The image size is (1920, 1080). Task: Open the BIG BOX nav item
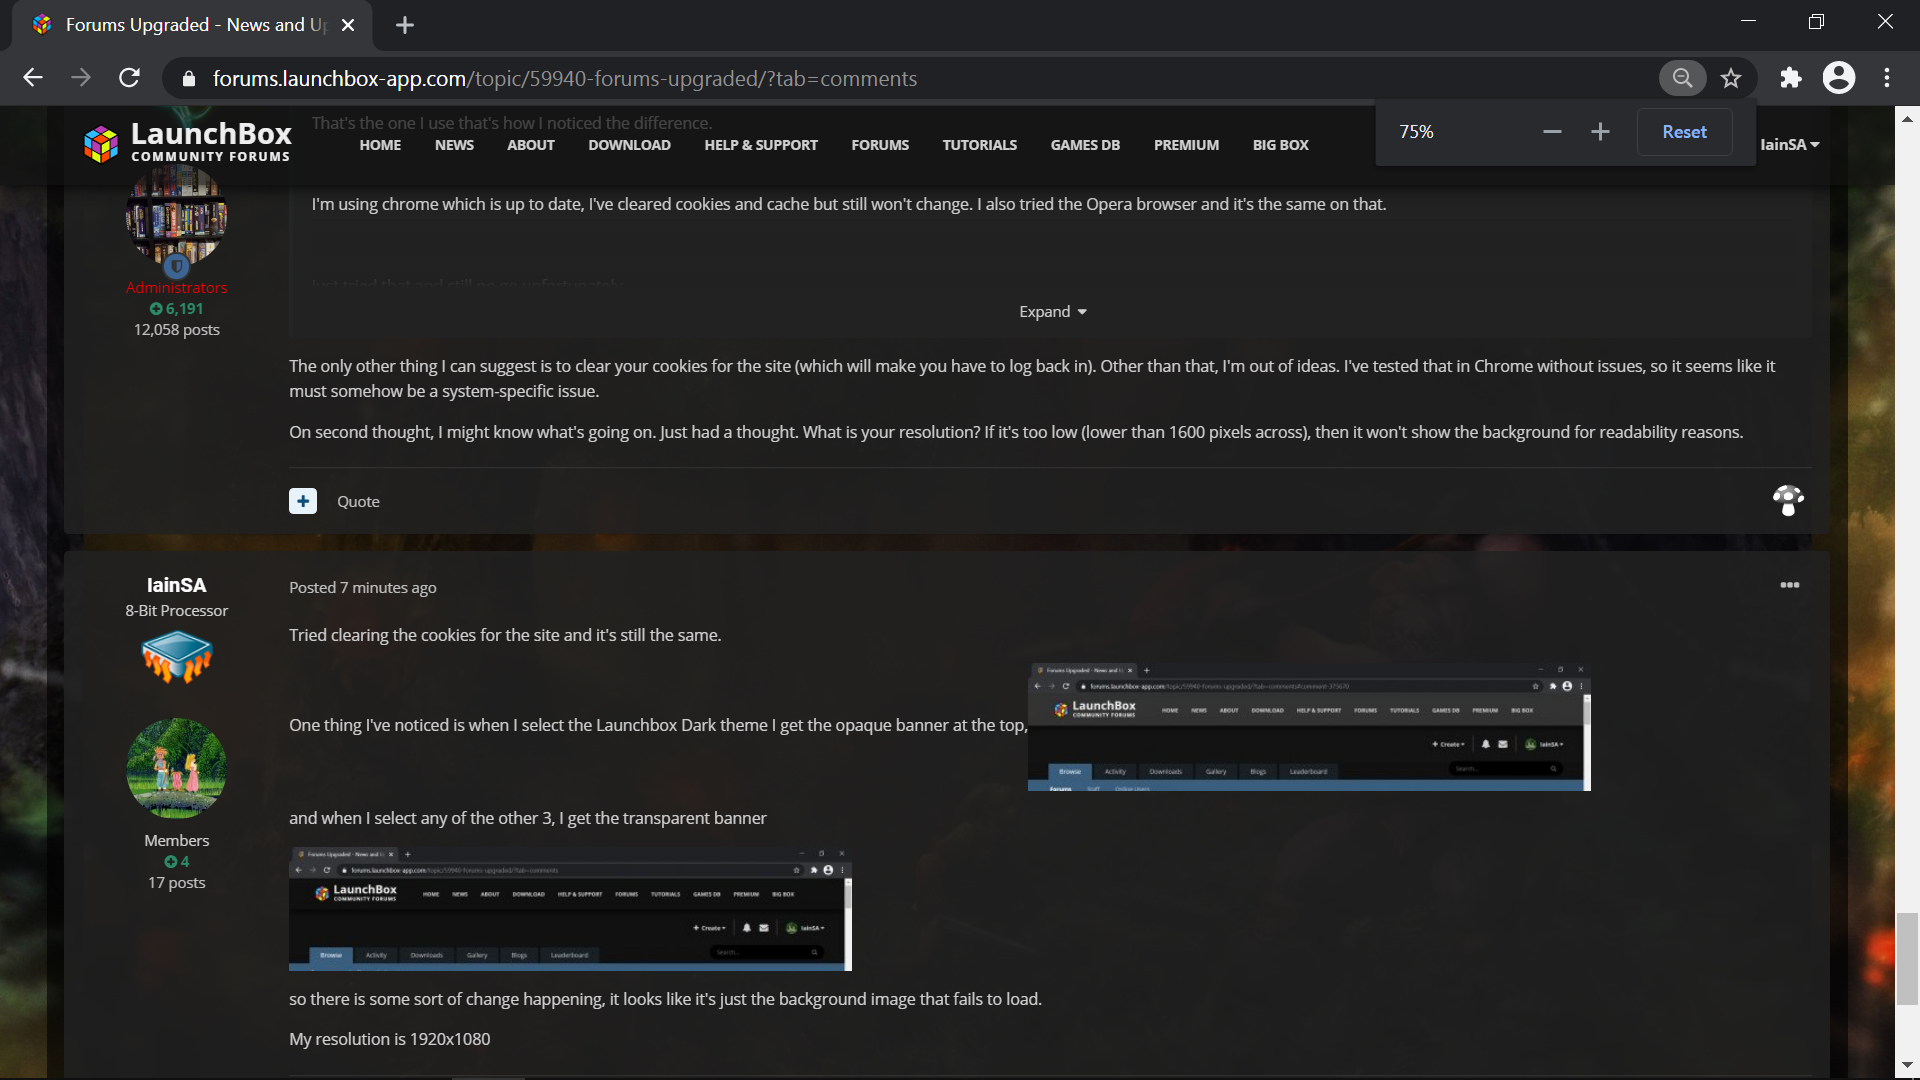[x=1280, y=145]
